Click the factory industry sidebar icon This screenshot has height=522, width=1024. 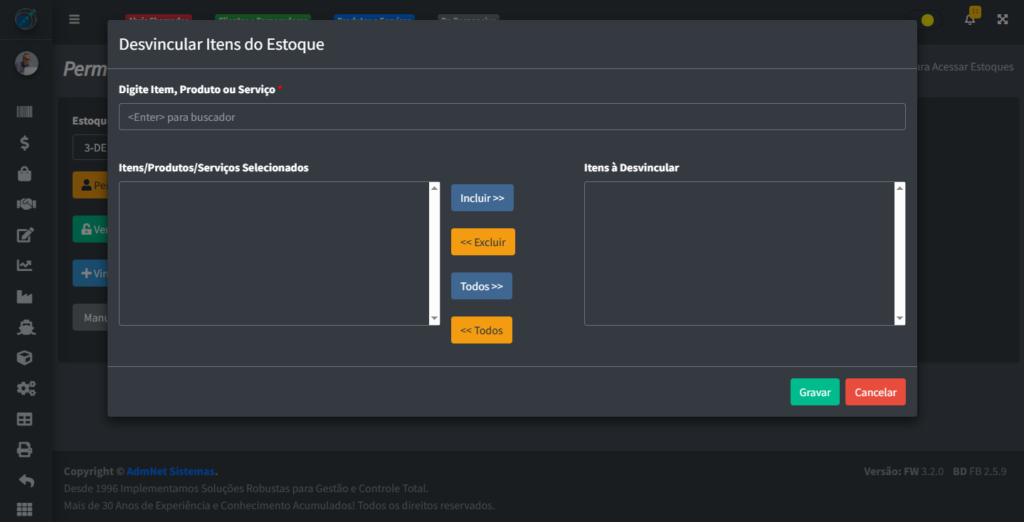pyautogui.click(x=25, y=296)
